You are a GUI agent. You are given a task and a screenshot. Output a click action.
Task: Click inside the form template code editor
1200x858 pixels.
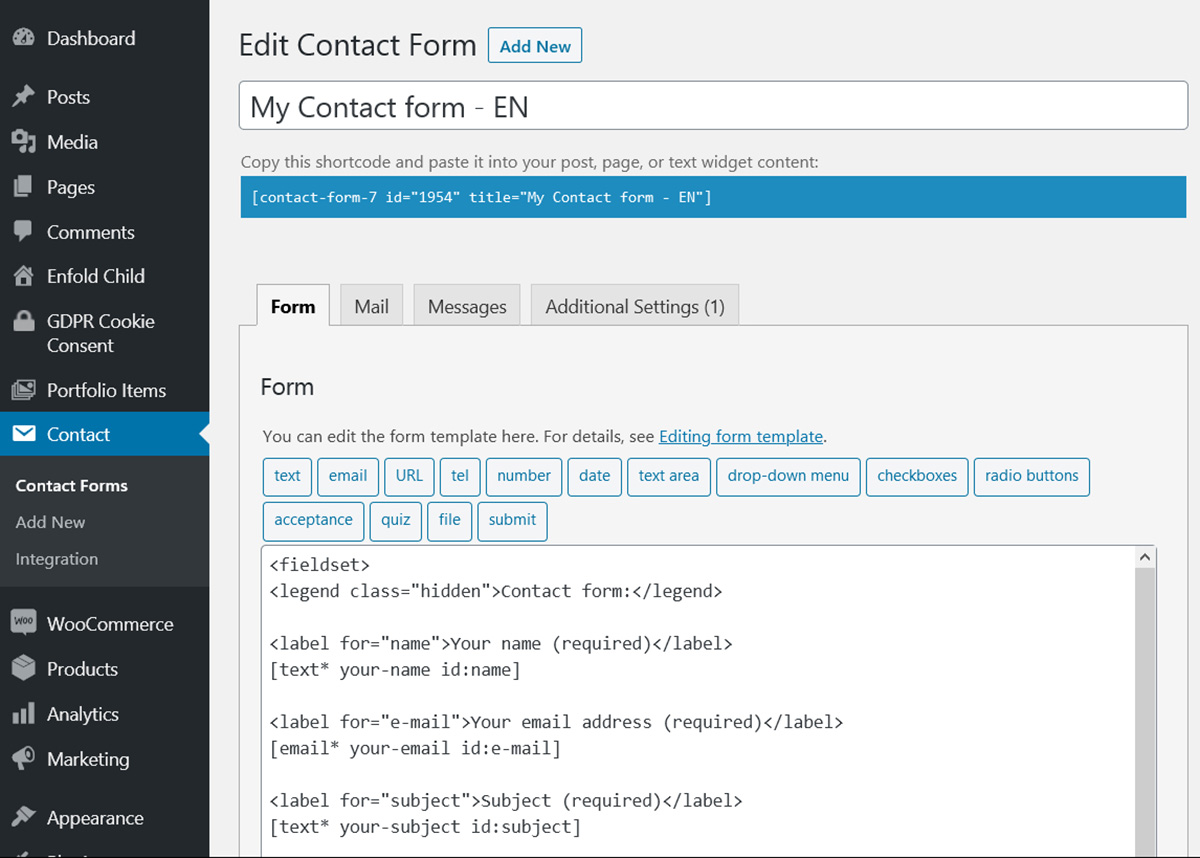coord(700,700)
